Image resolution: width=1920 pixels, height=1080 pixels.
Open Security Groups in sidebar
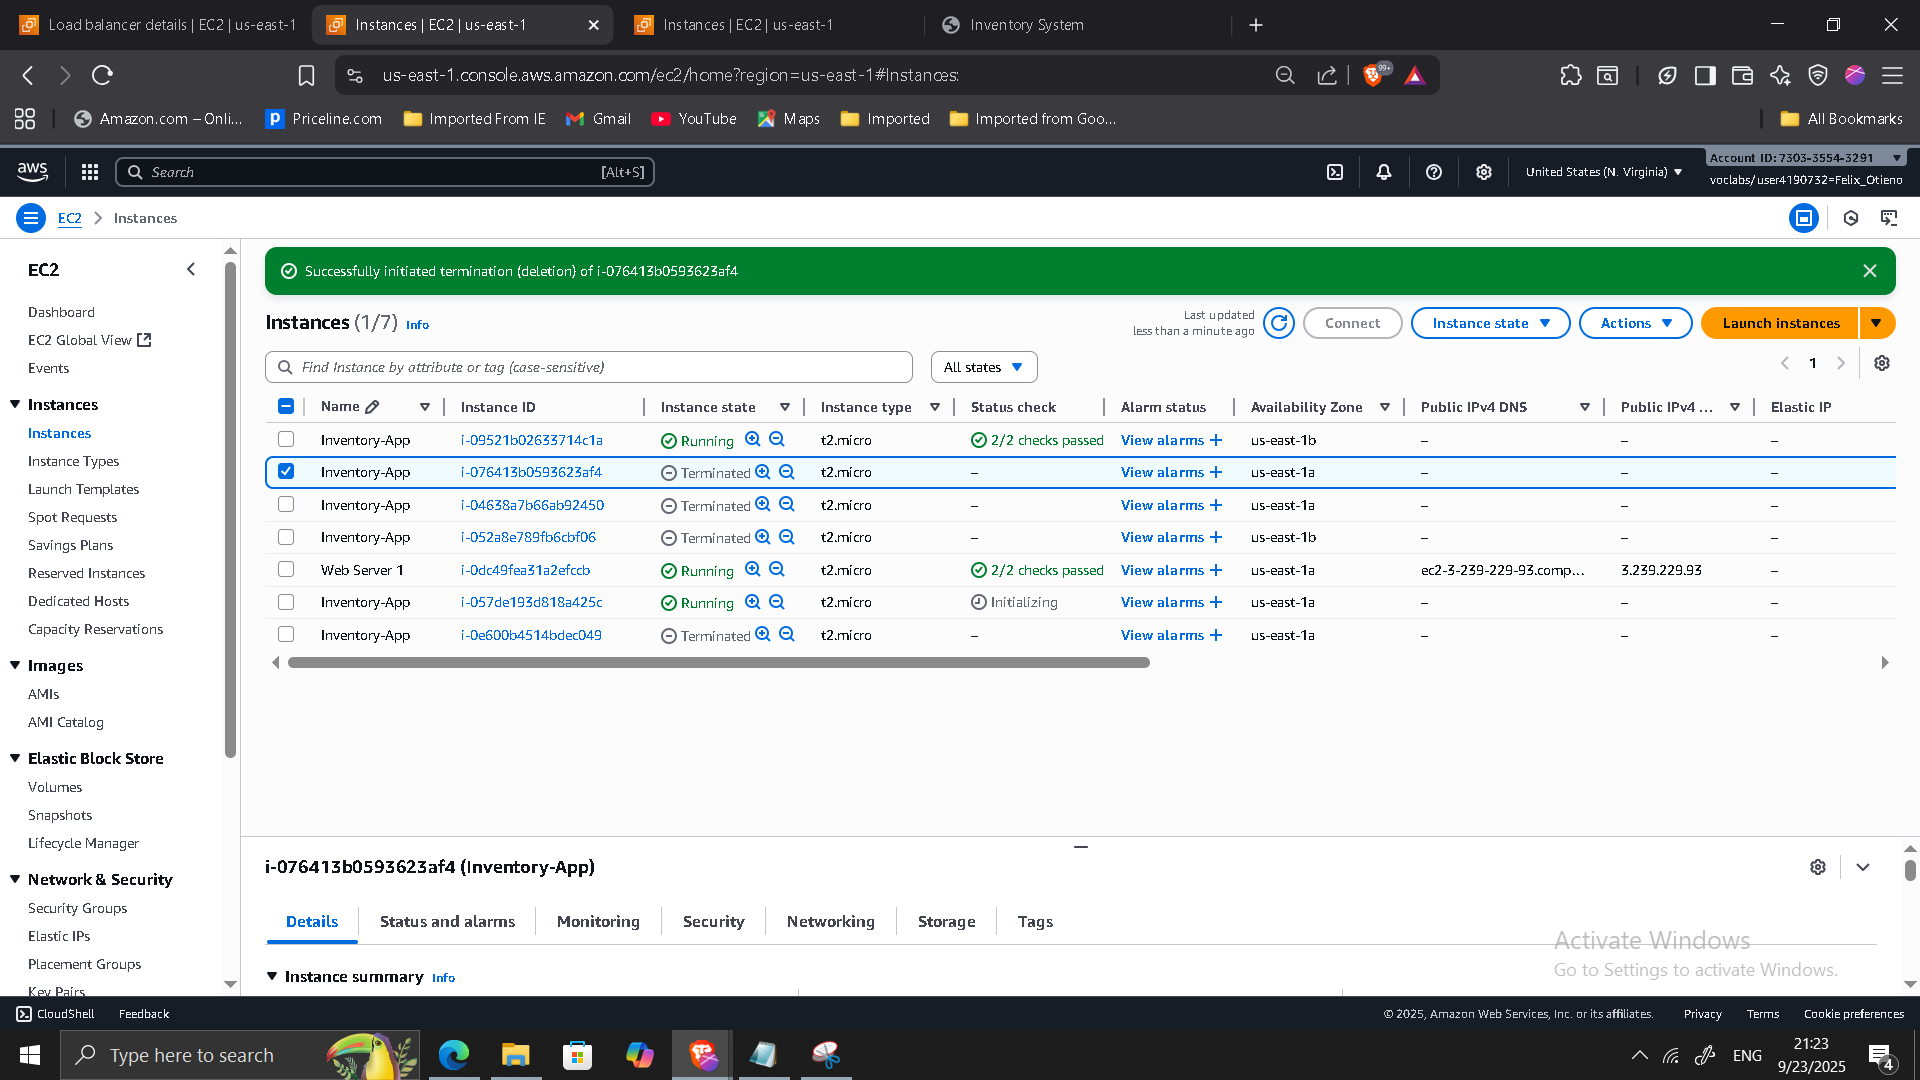click(77, 908)
